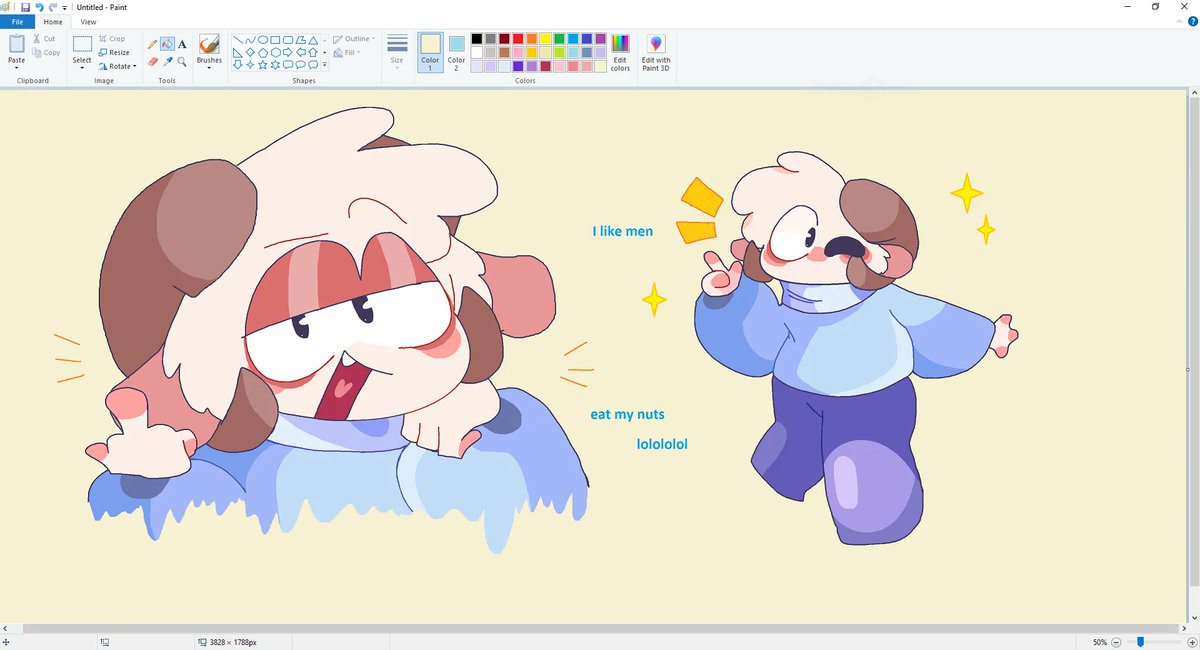Pick the black color swatch

coord(477,39)
